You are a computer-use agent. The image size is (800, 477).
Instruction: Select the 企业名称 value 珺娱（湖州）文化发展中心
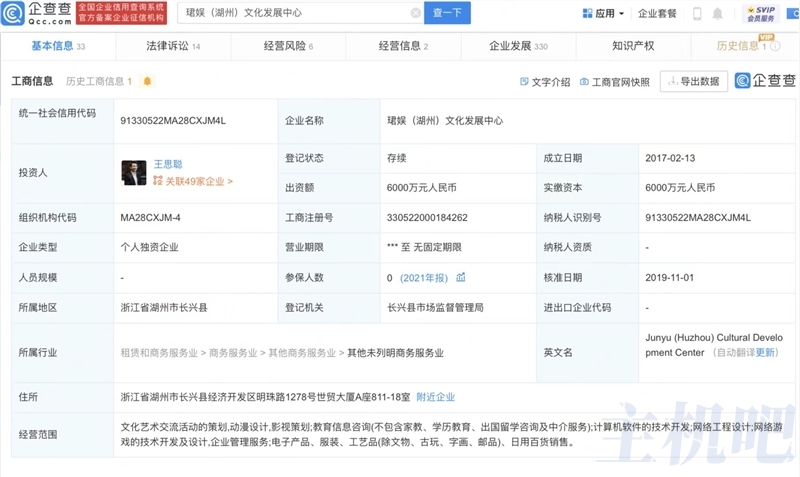(x=445, y=121)
